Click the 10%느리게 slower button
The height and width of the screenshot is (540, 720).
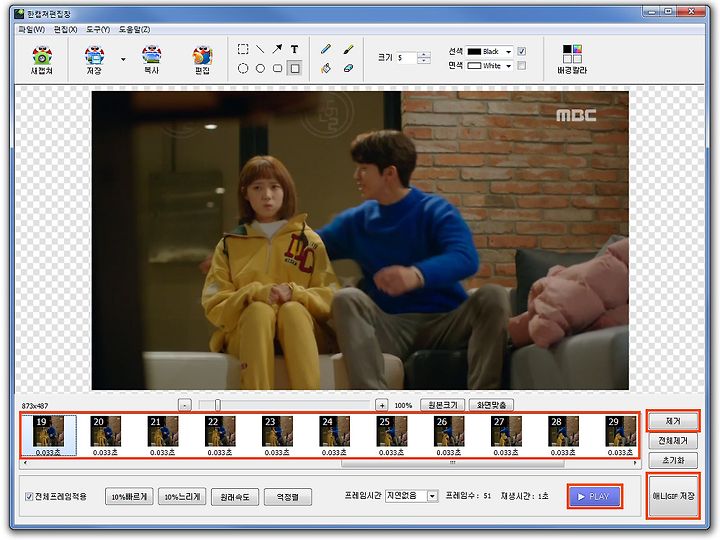click(x=182, y=497)
